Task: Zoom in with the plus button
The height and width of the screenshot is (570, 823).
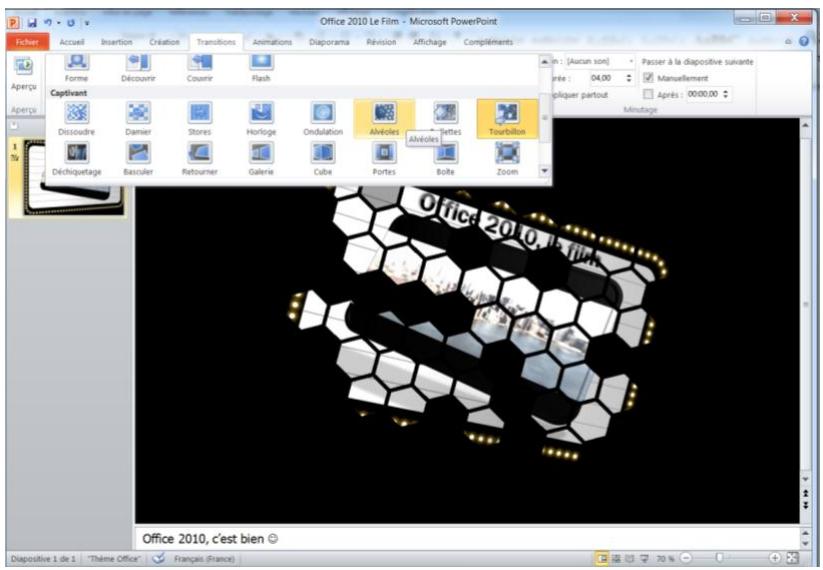Action: pyautogui.click(x=775, y=558)
